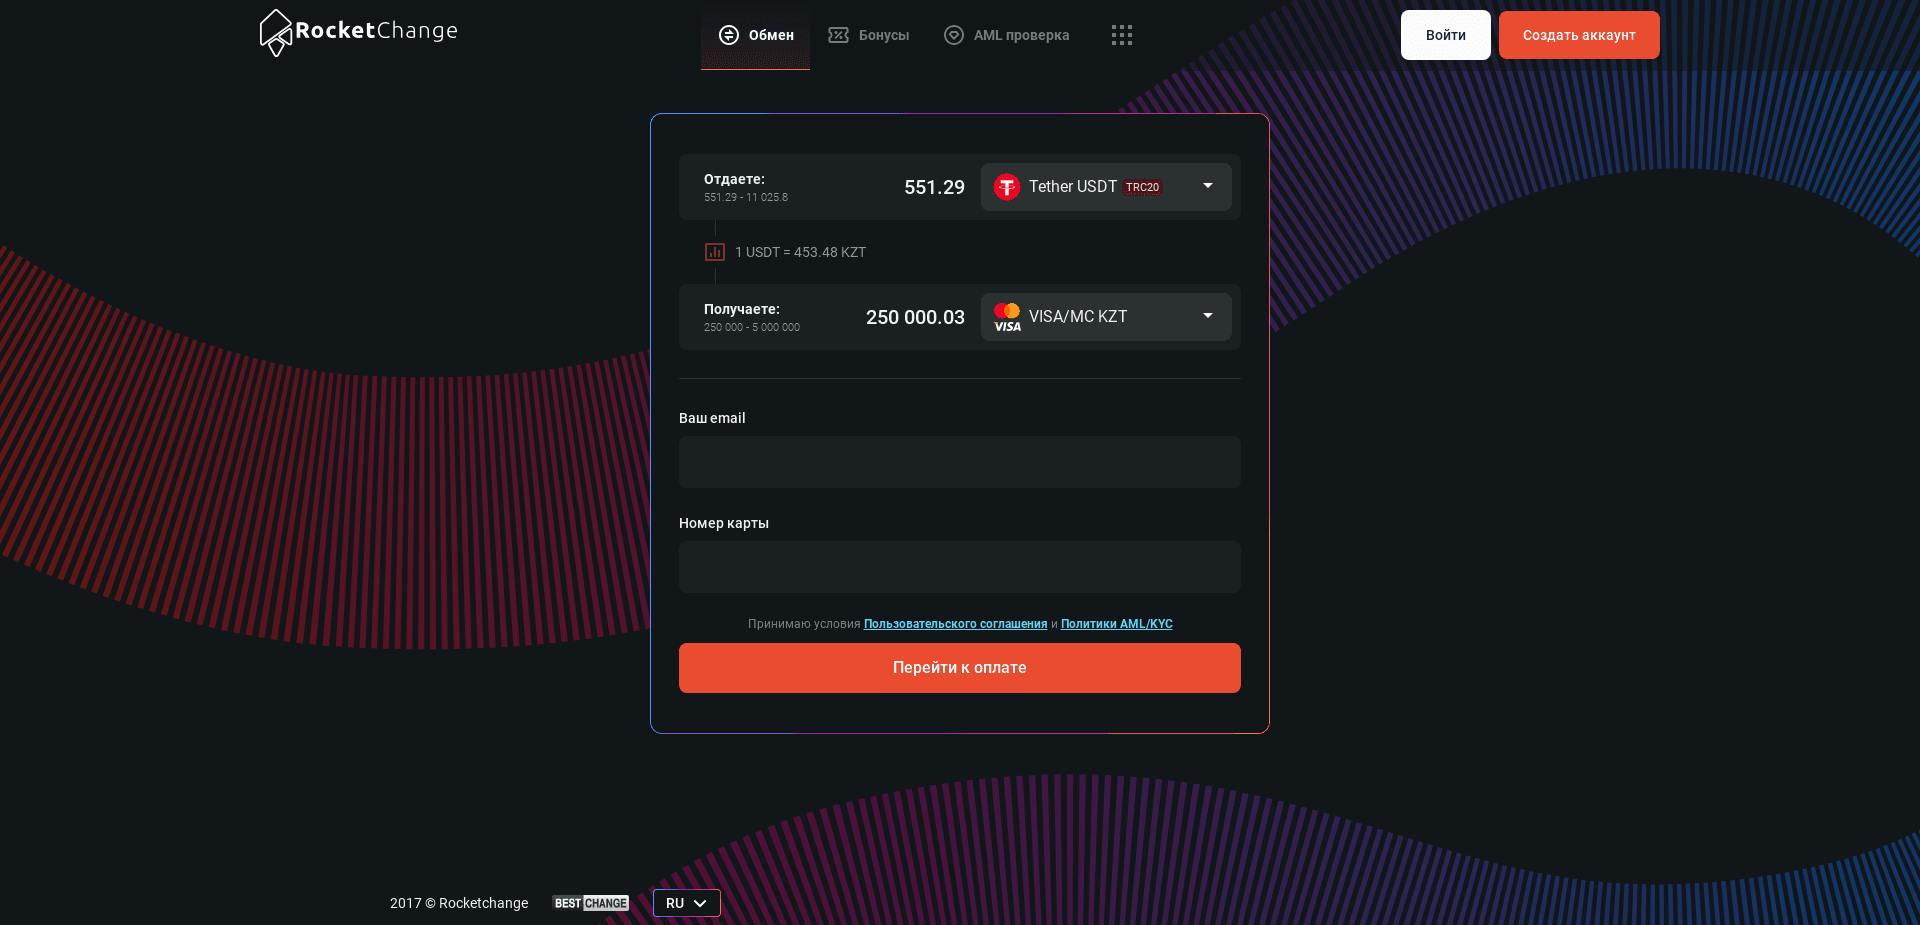The height and width of the screenshot is (925, 1920).
Task: Open the grid apps menu icon
Action: (1121, 34)
